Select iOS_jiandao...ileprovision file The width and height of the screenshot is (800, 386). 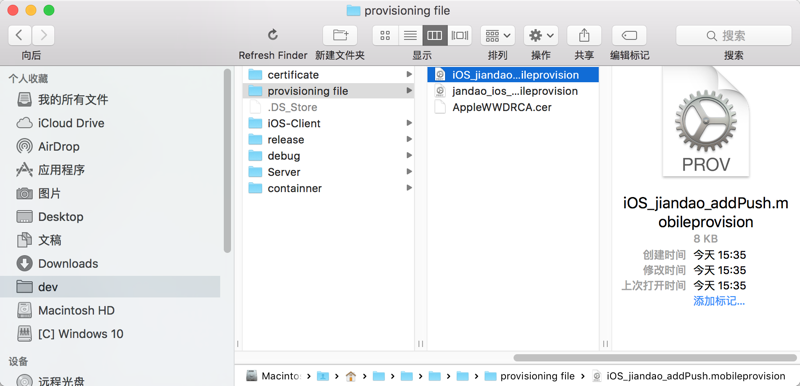(x=513, y=75)
